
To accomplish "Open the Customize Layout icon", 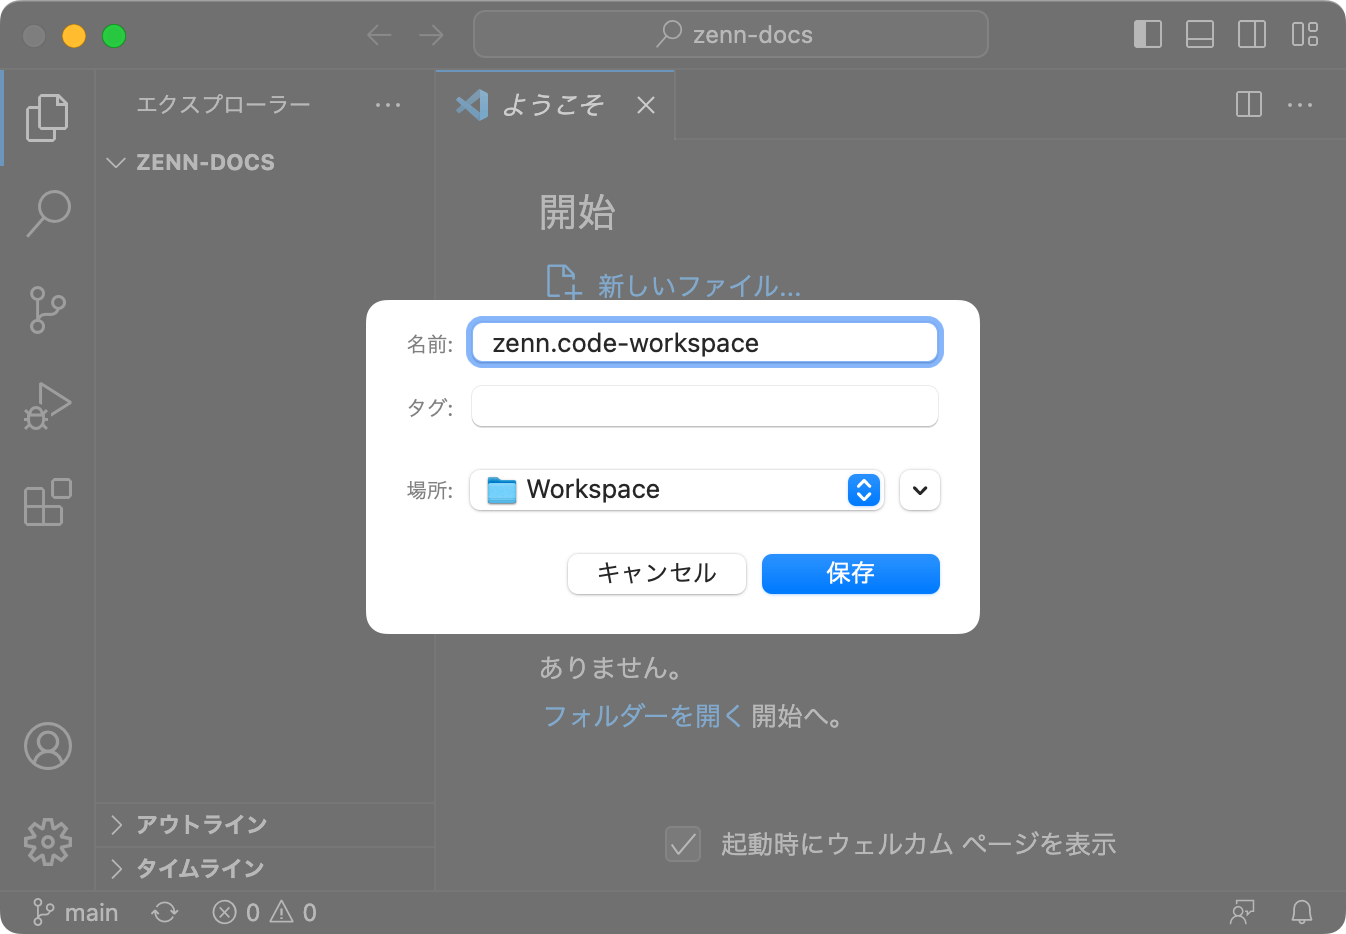I will click(x=1304, y=35).
